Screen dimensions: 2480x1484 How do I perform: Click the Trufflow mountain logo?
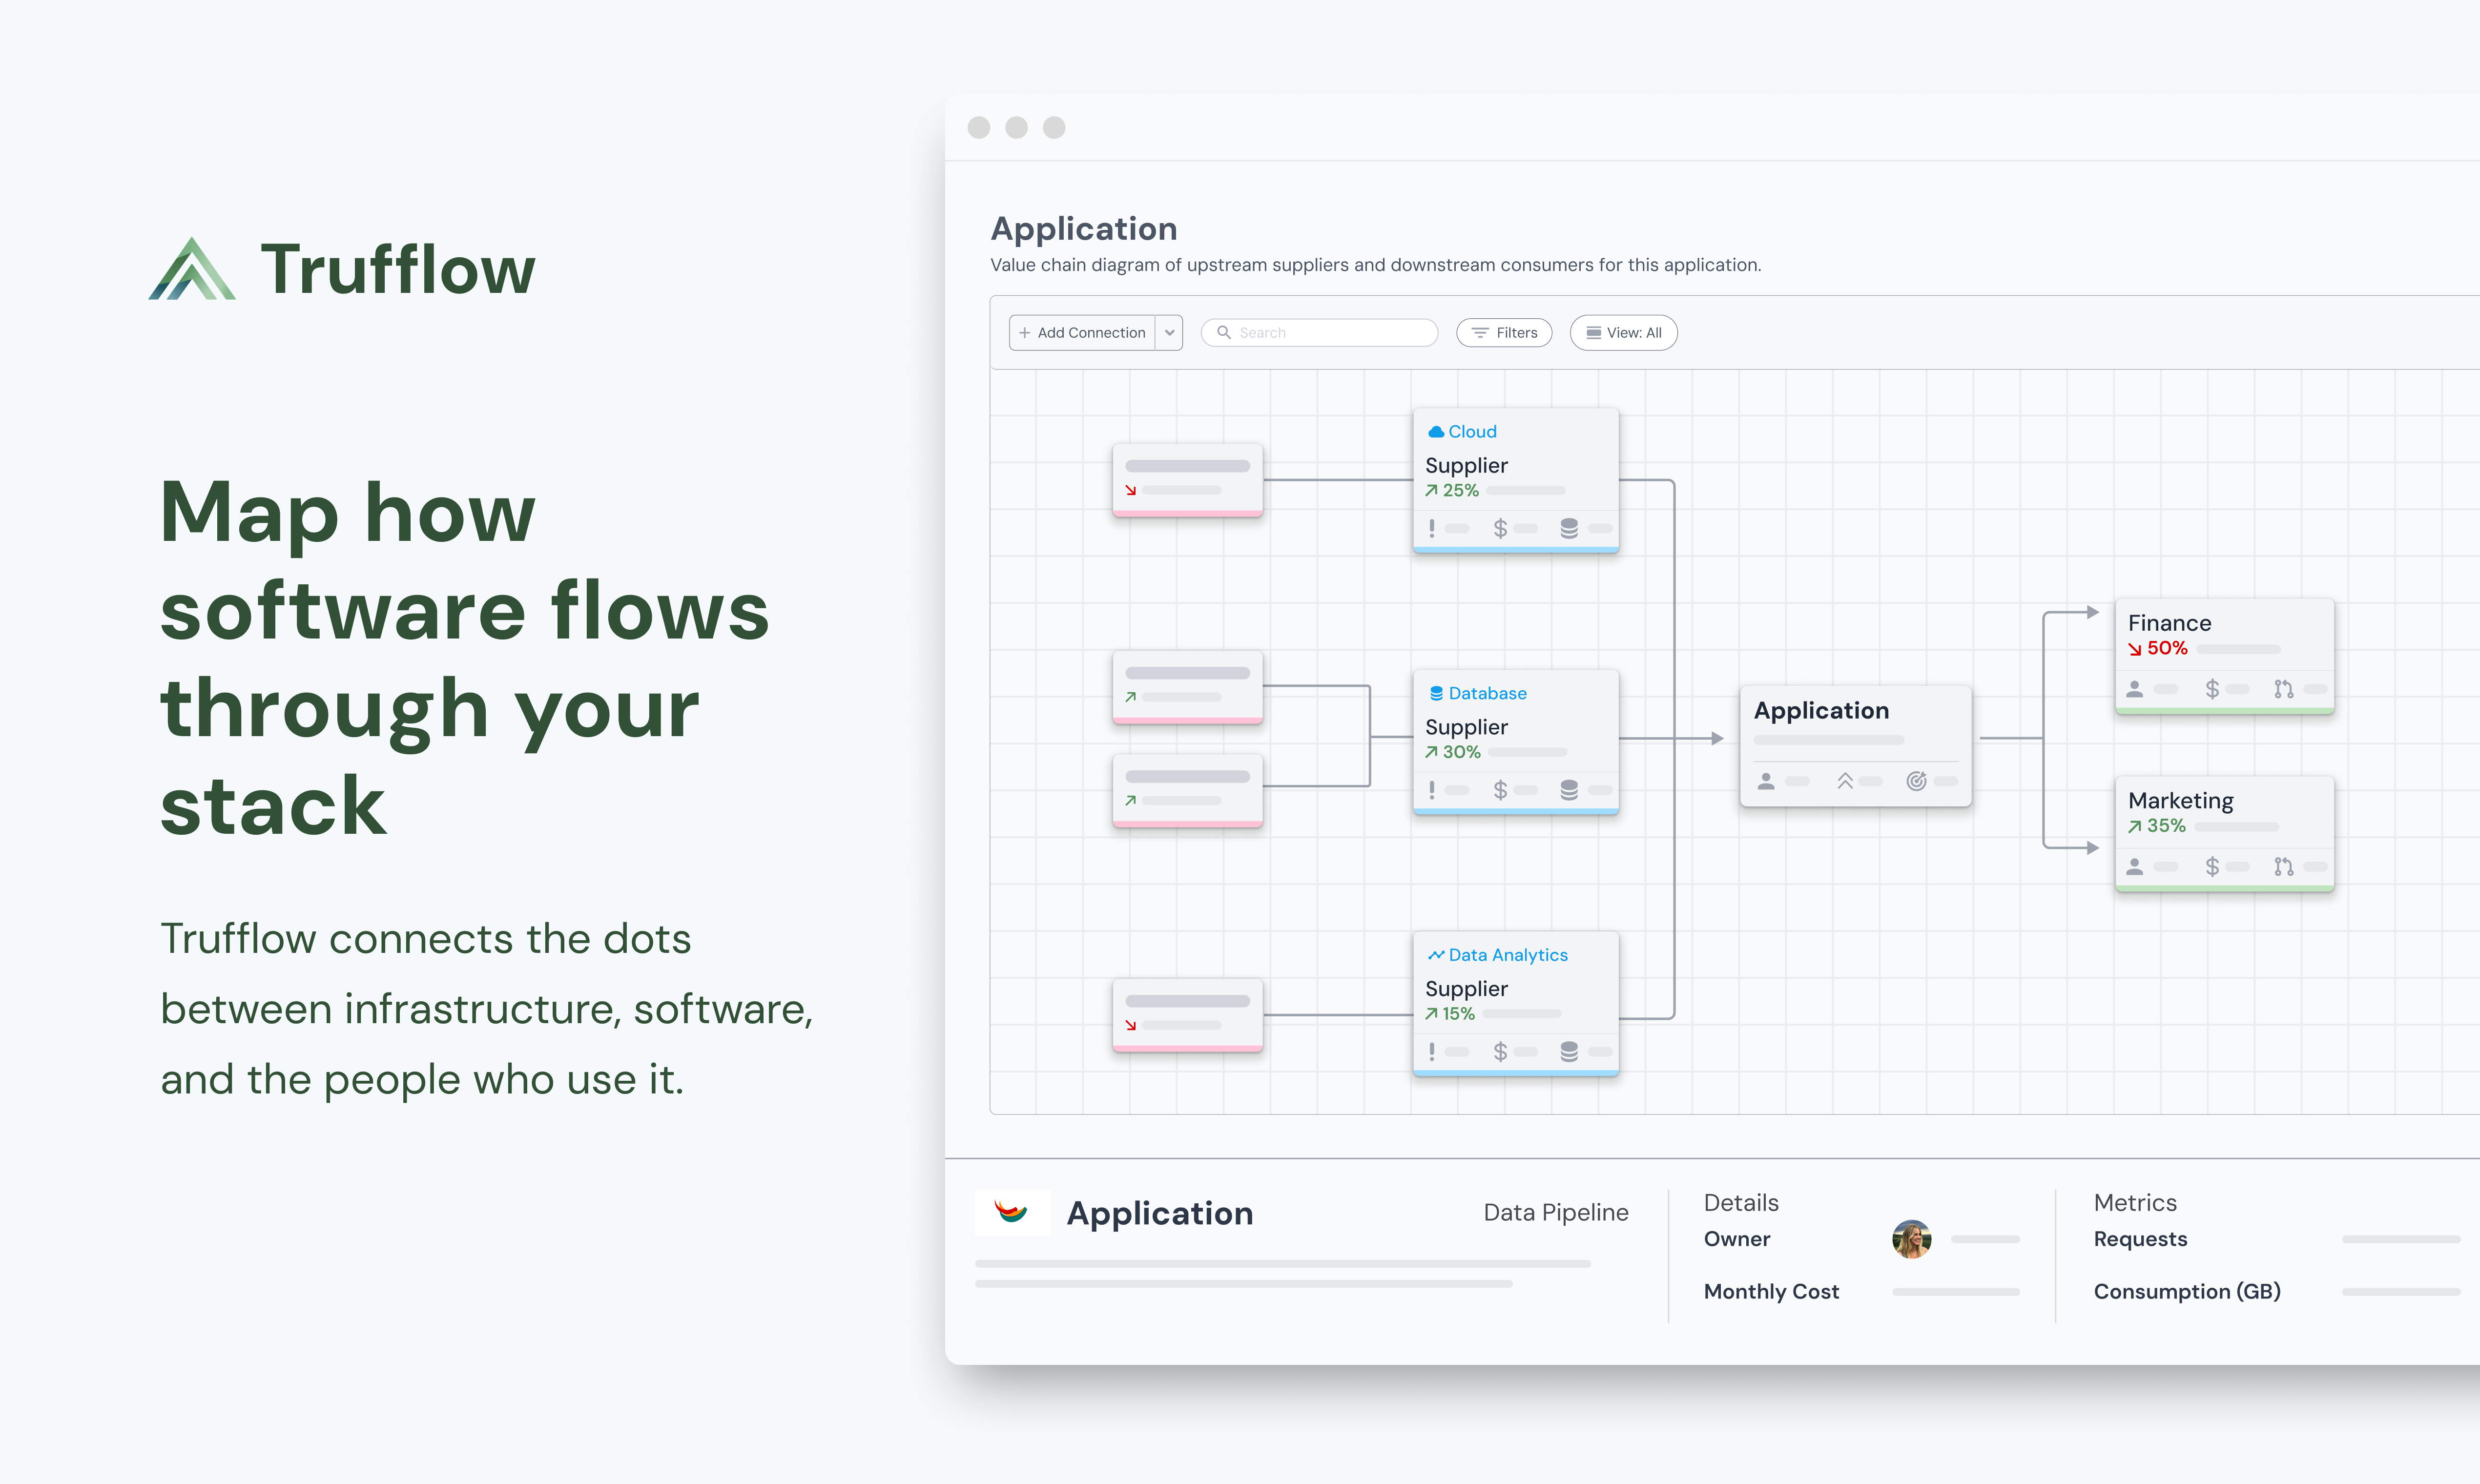point(192,269)
